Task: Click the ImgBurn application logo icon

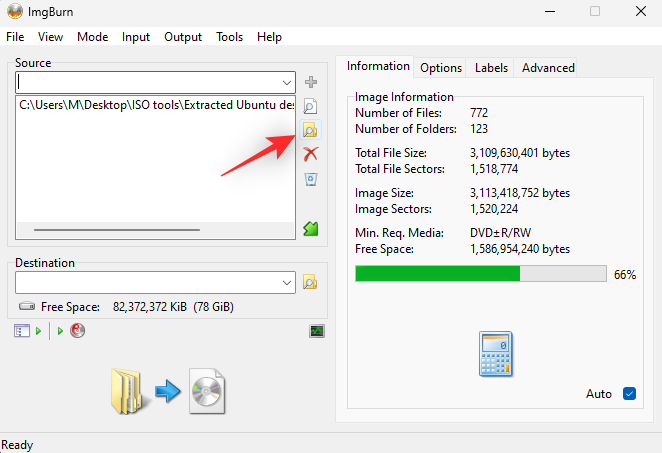Action: pyautogui.click(x=15, y=11)
